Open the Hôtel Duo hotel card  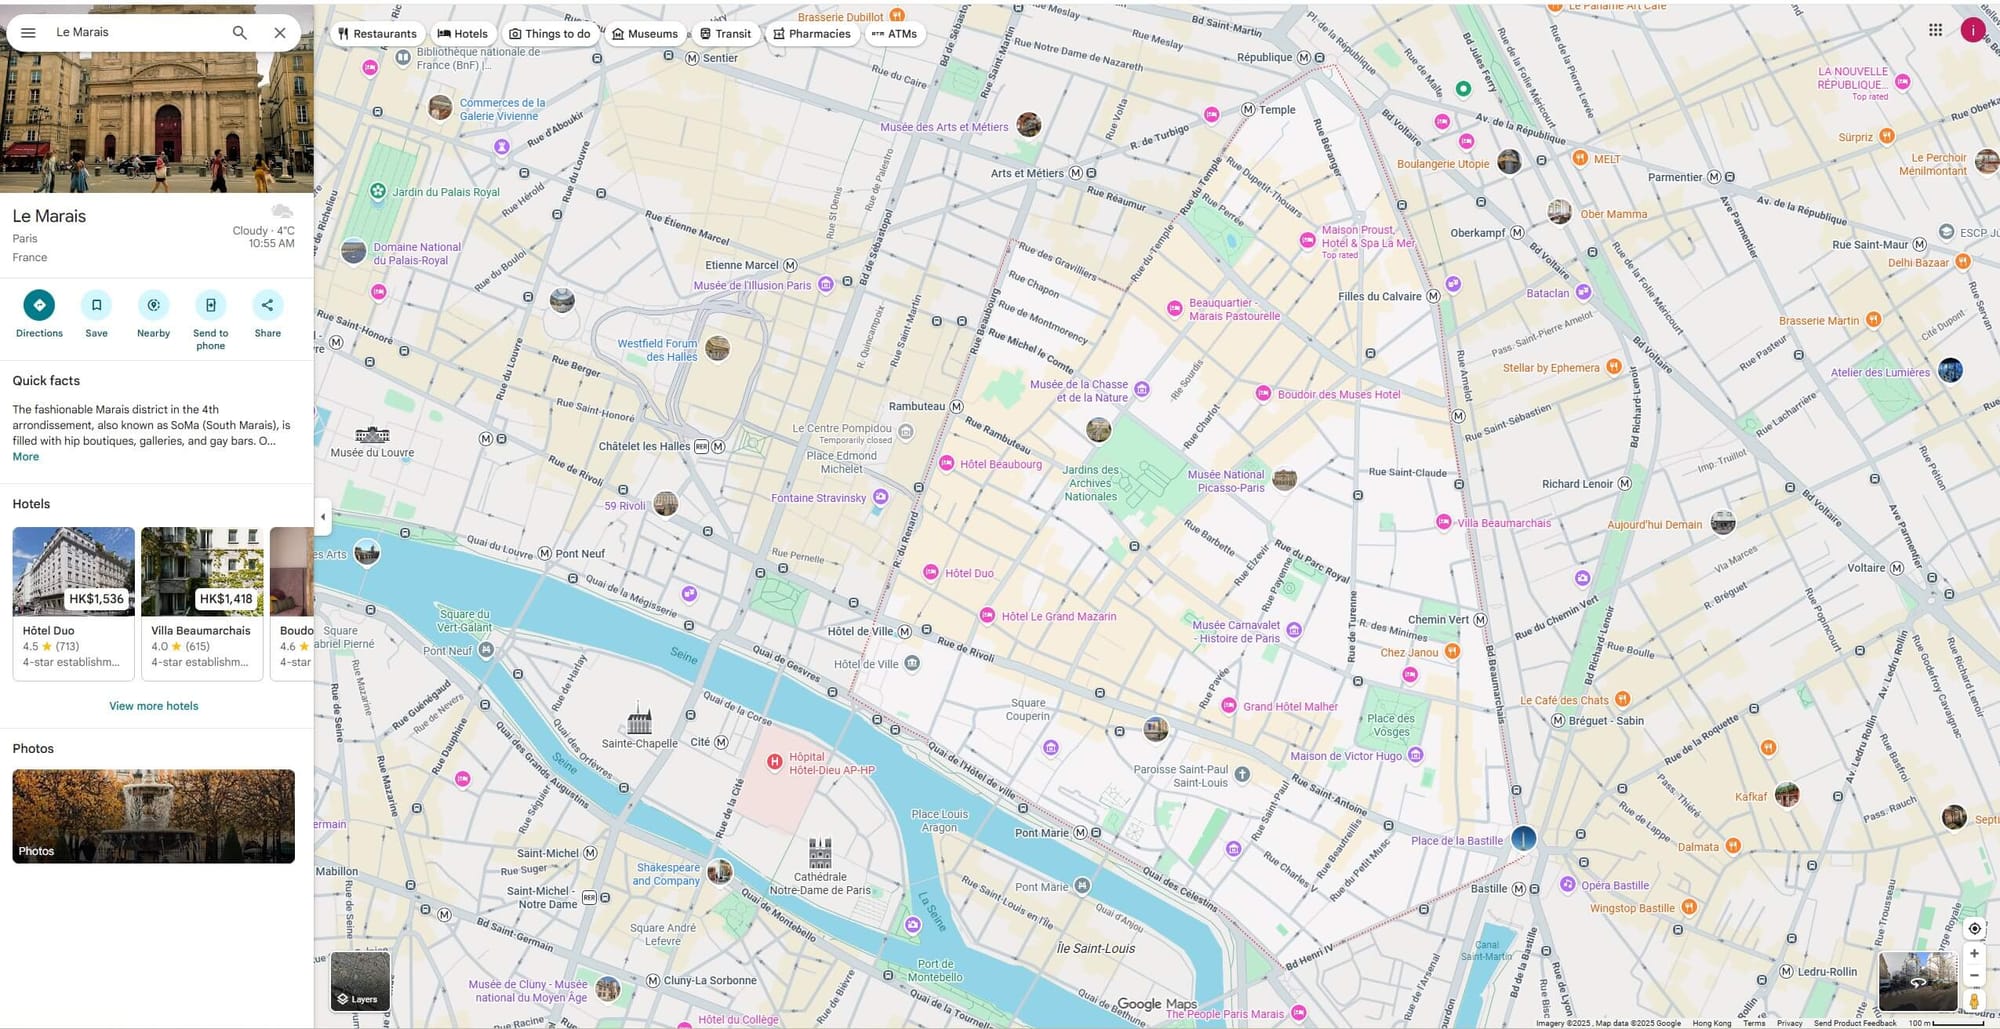pyautogui.click(x=73, y=603)
